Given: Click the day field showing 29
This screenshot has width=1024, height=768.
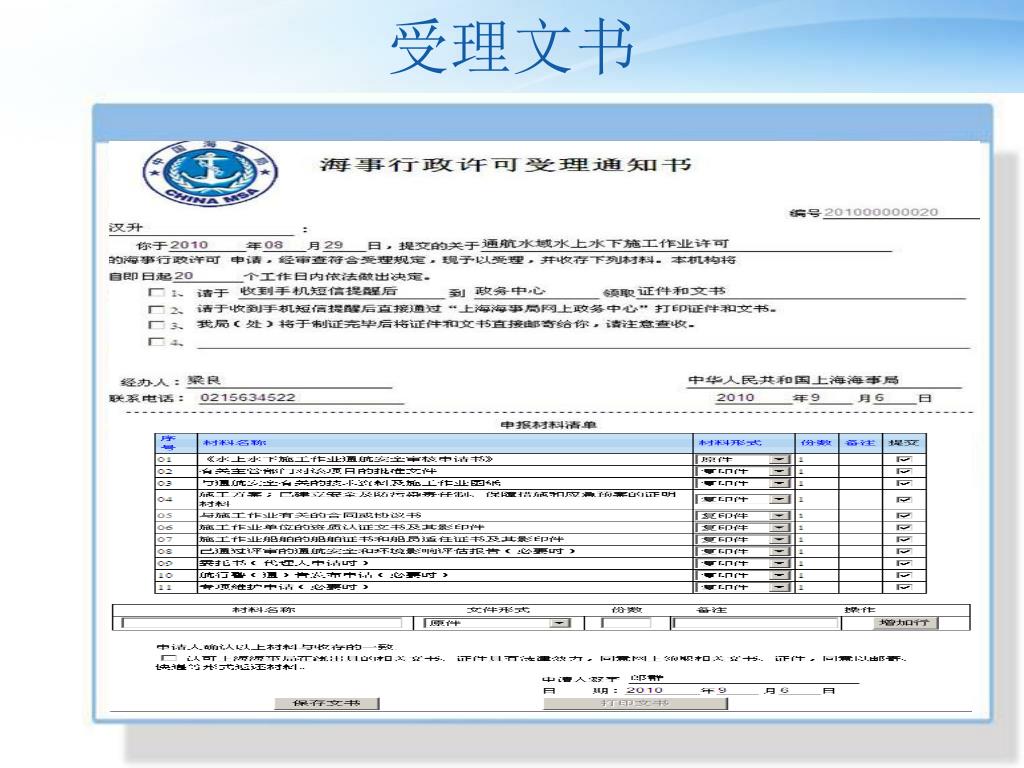Looking at the screenshot, I should (344, 245).
